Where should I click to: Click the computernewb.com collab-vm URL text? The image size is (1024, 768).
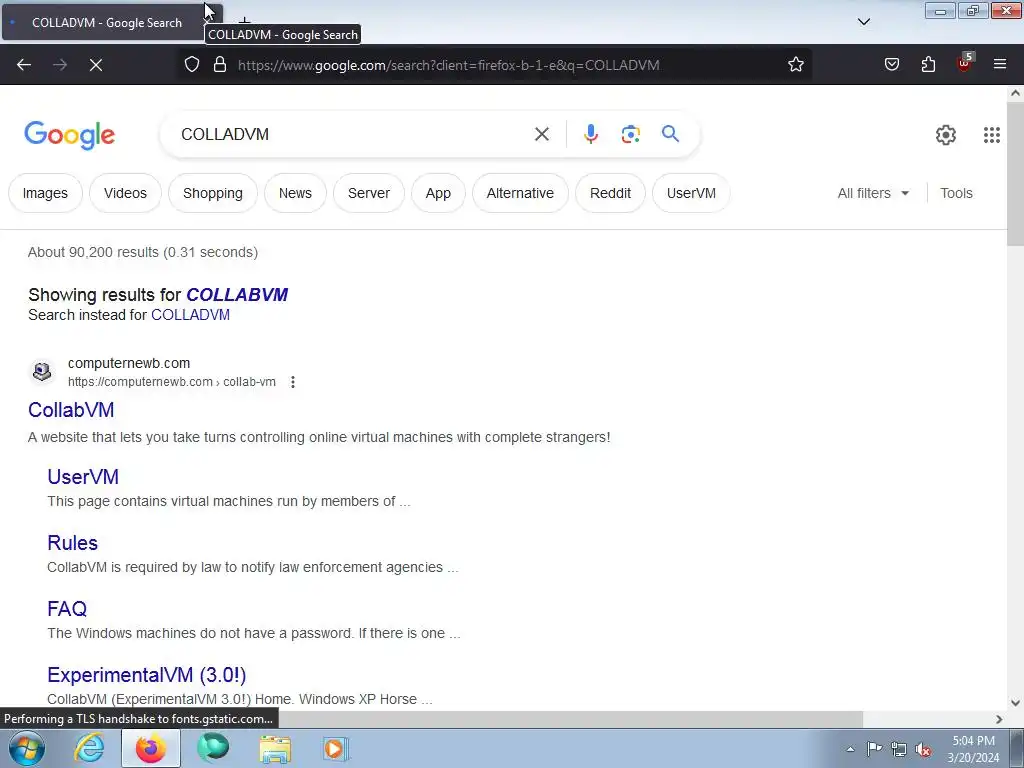point(172,382)
